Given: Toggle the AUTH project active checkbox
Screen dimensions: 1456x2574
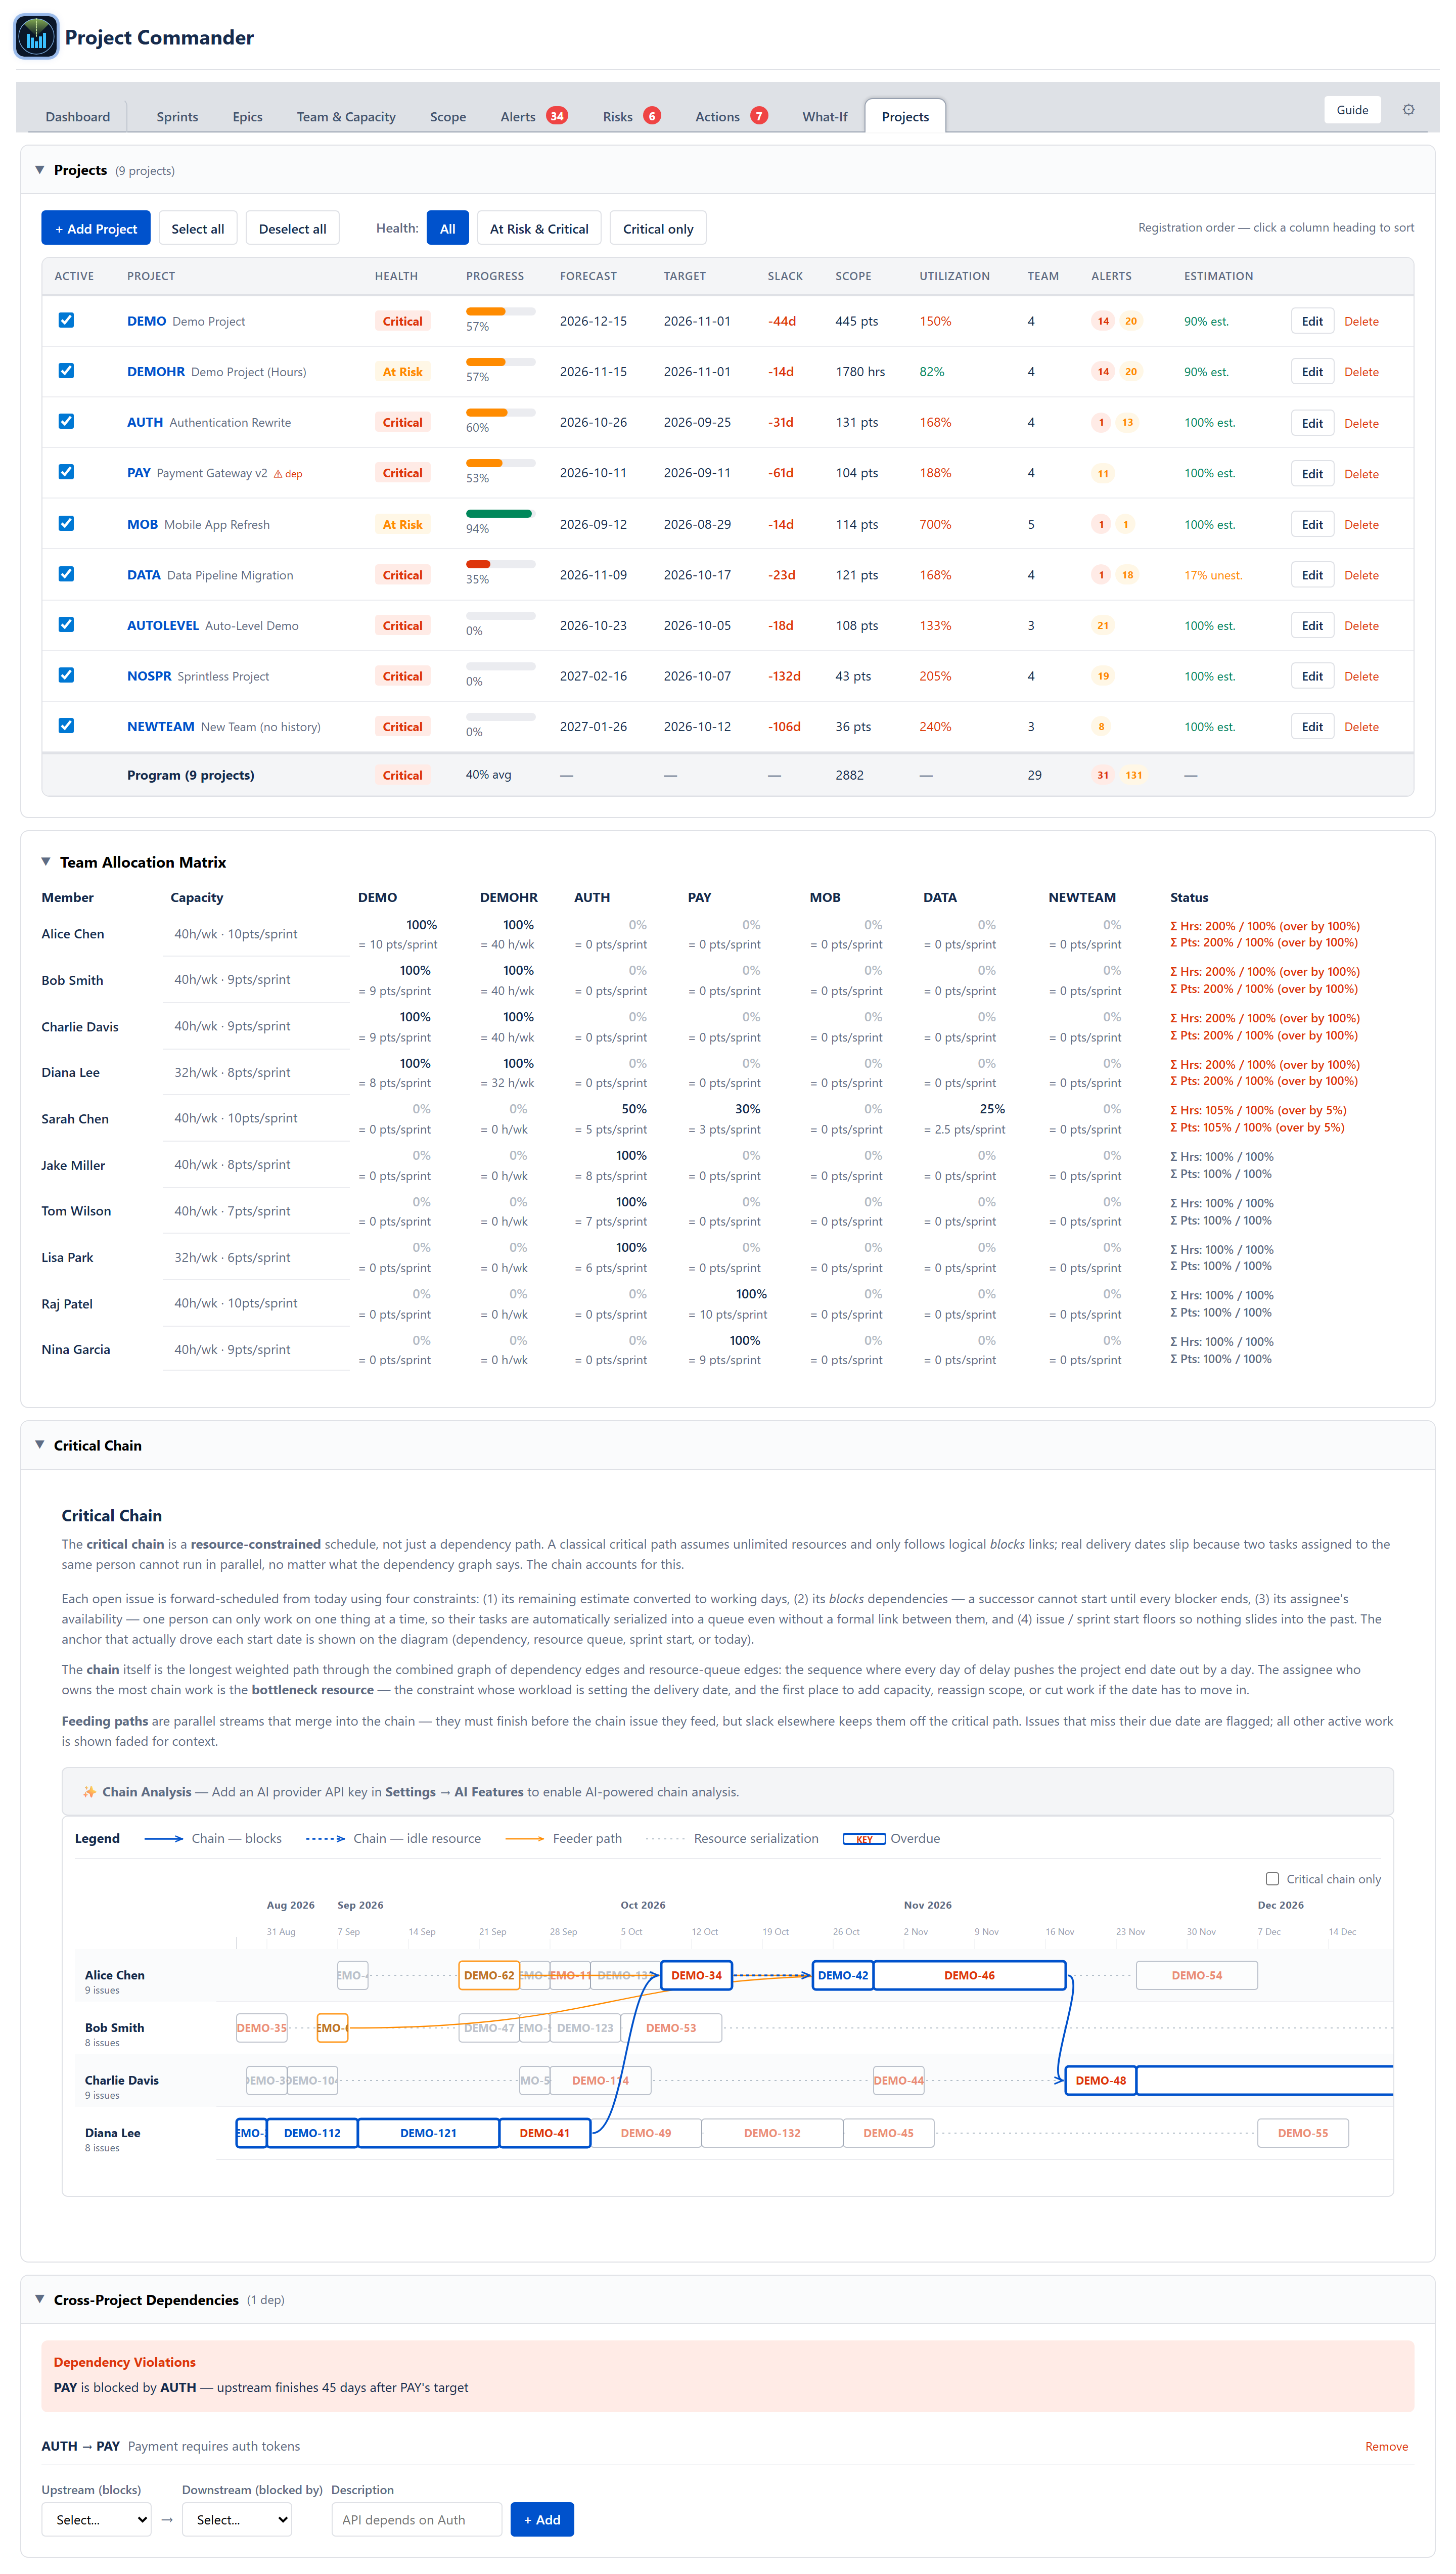Looking at the screenshot, I should click(x=66, y=421).
